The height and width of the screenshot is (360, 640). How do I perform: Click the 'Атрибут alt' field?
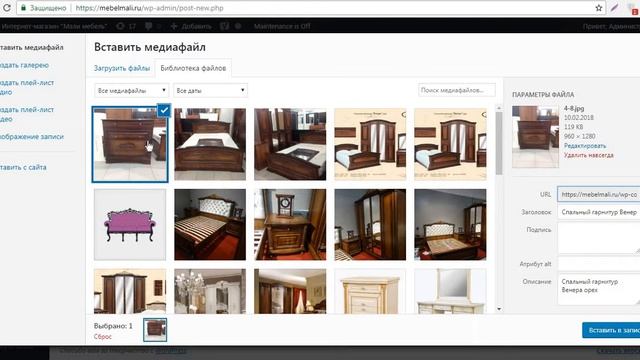coord(599,264)
